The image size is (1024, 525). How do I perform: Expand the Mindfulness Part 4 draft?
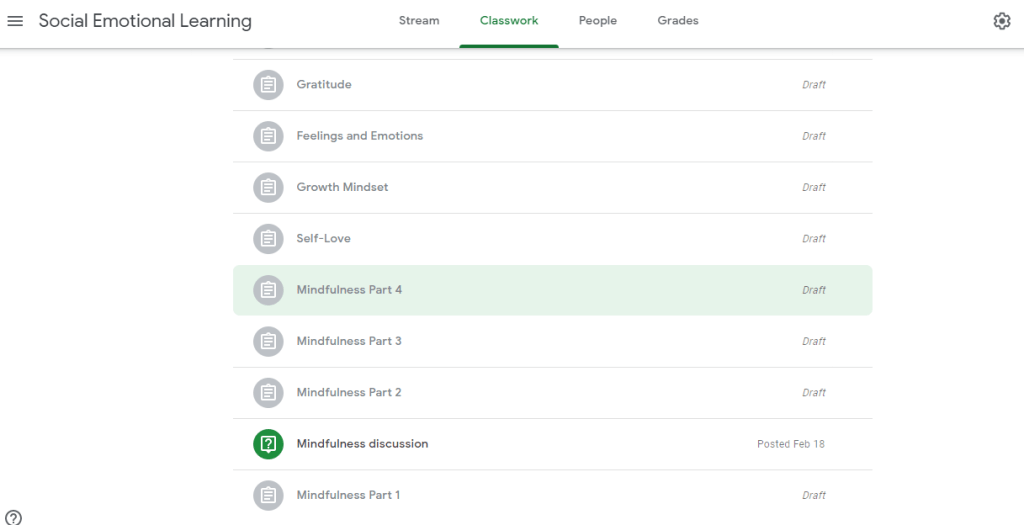[349, 290]
